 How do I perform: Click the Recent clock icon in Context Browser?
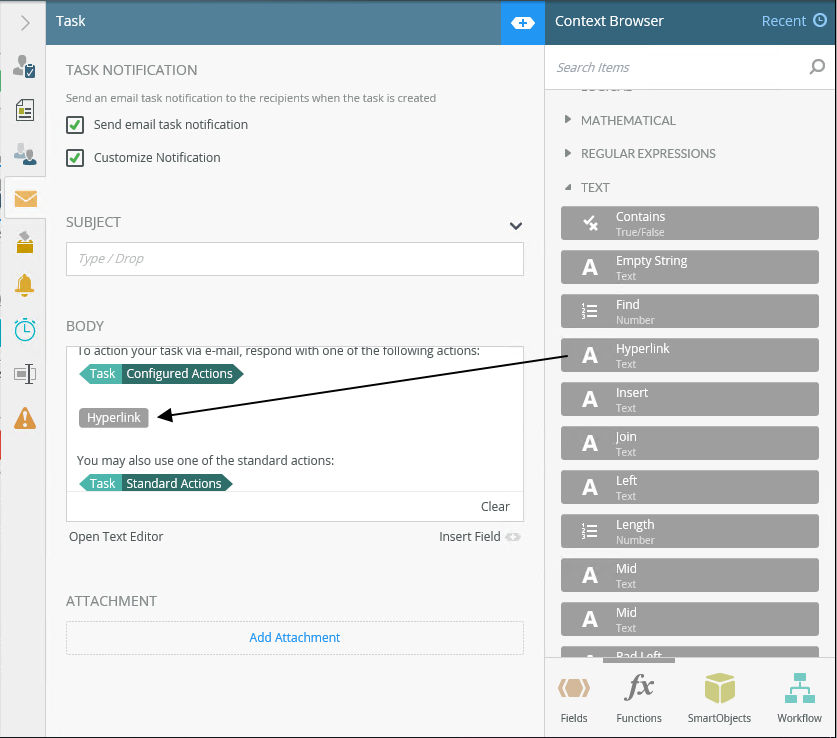tap(819, 20)
